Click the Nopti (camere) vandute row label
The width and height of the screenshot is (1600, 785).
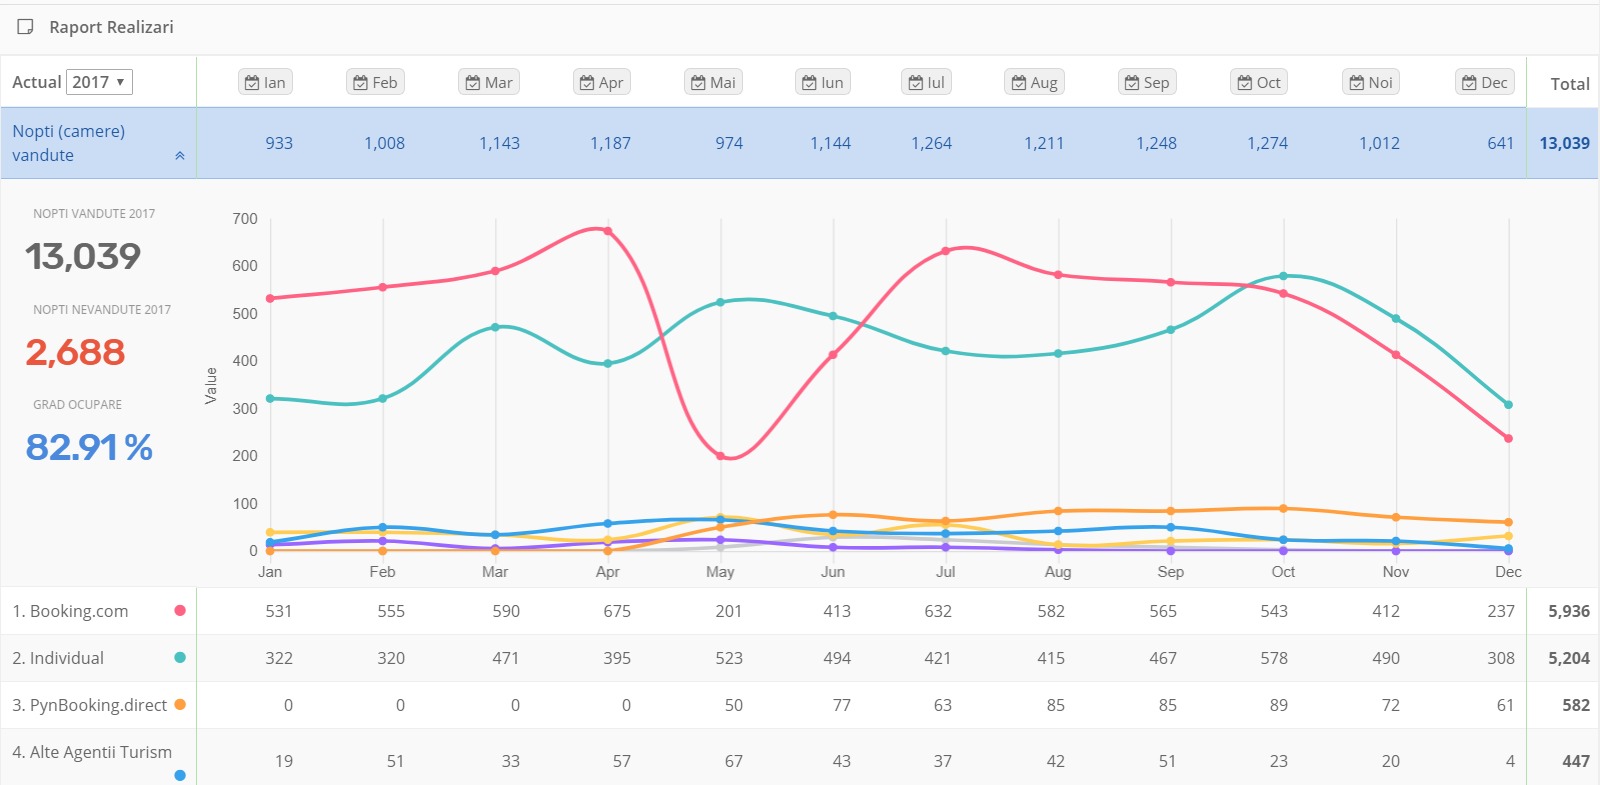pos(68,143)
